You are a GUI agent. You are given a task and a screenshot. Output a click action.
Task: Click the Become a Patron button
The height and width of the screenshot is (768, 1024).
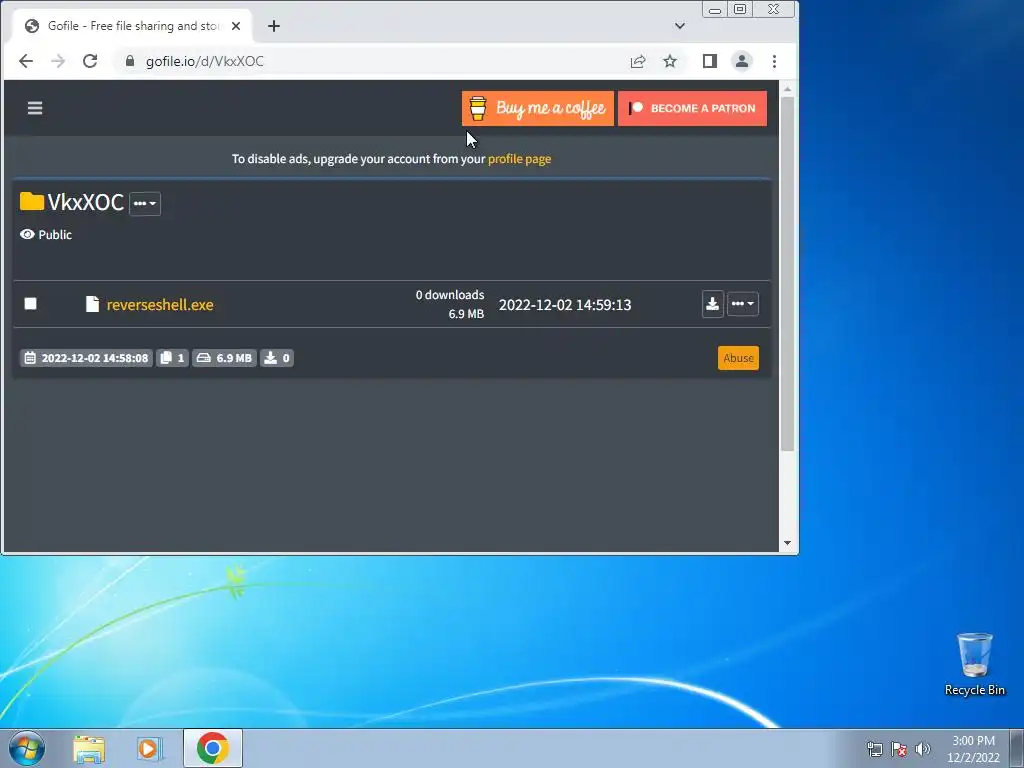click(x=692, y=108)
